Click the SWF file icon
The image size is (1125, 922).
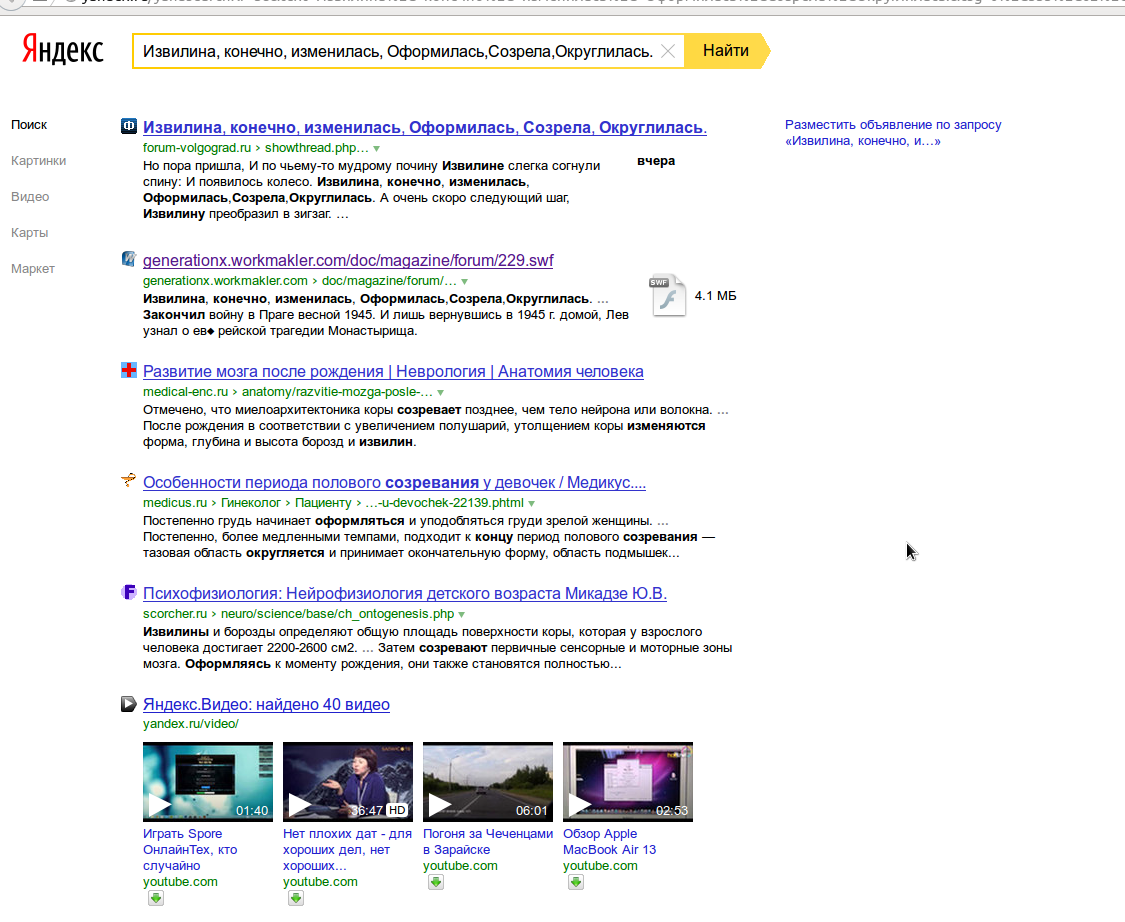668,295
